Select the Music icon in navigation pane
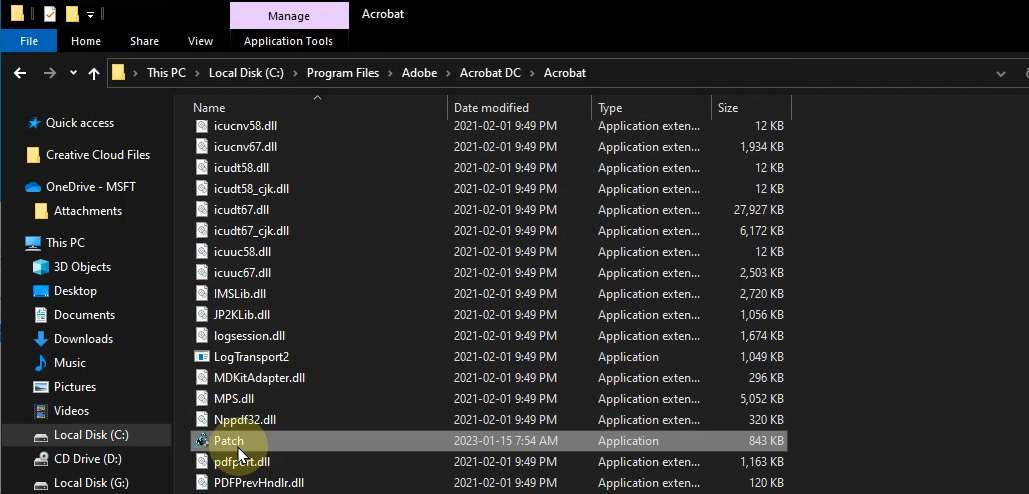 click(x=41, y=363)
